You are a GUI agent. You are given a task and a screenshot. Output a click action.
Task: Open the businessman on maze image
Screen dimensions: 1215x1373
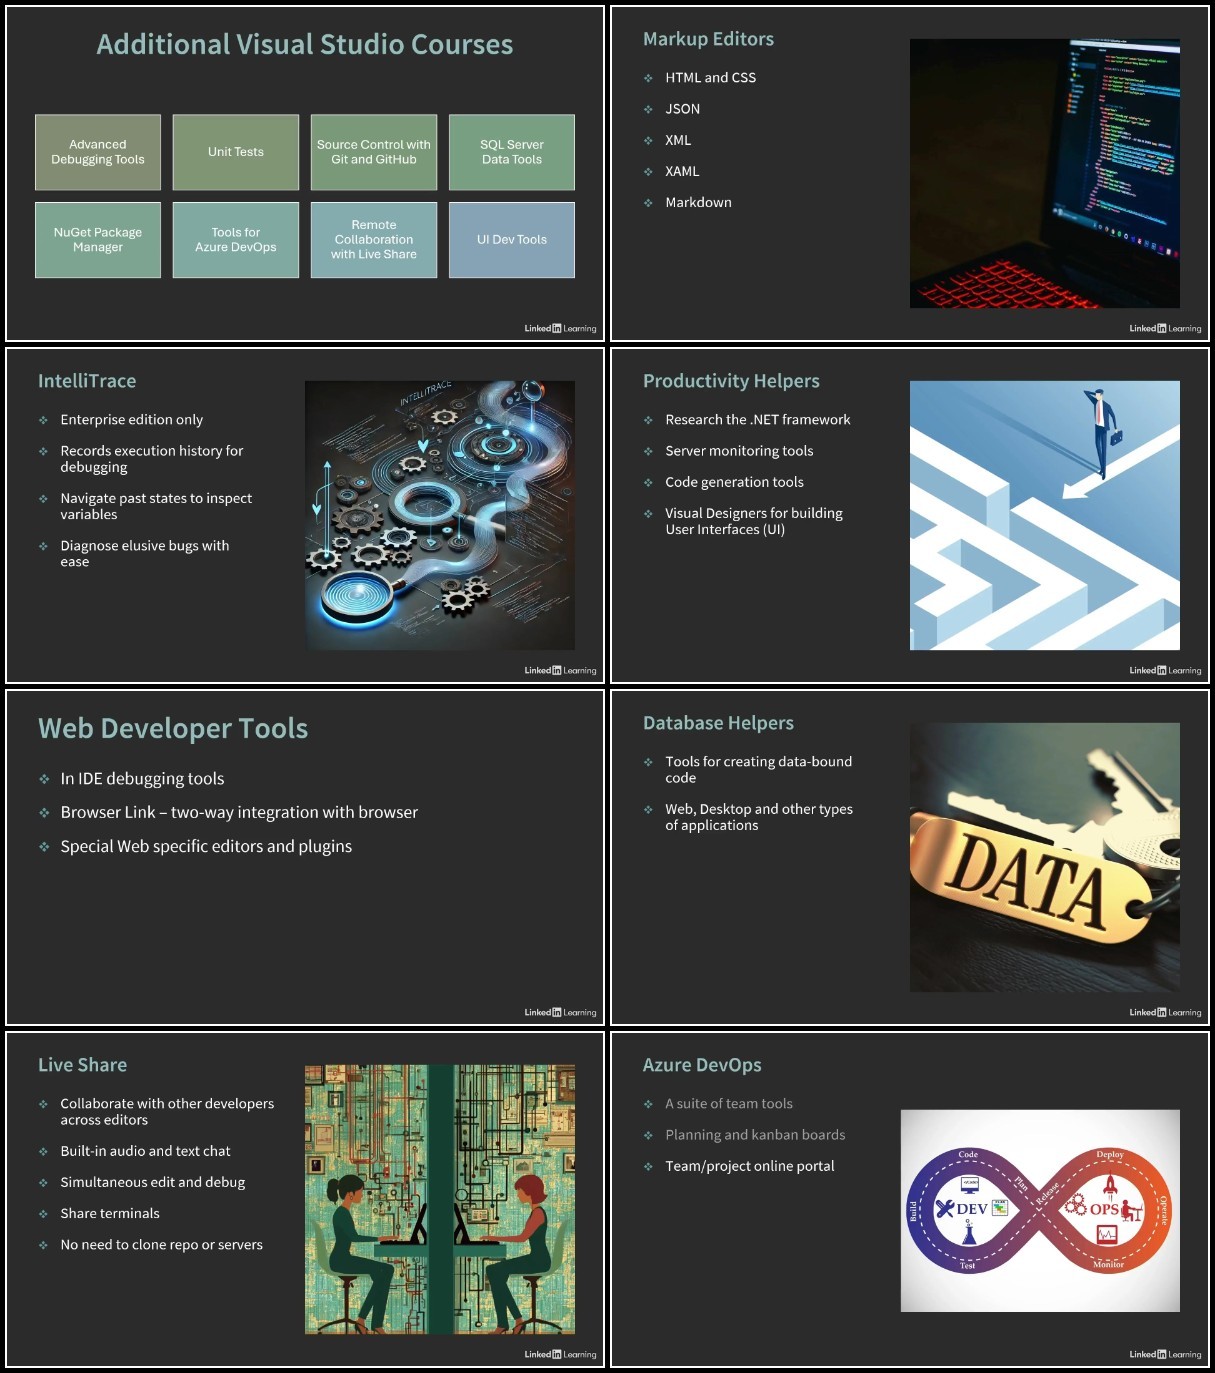pos(1045,515)
